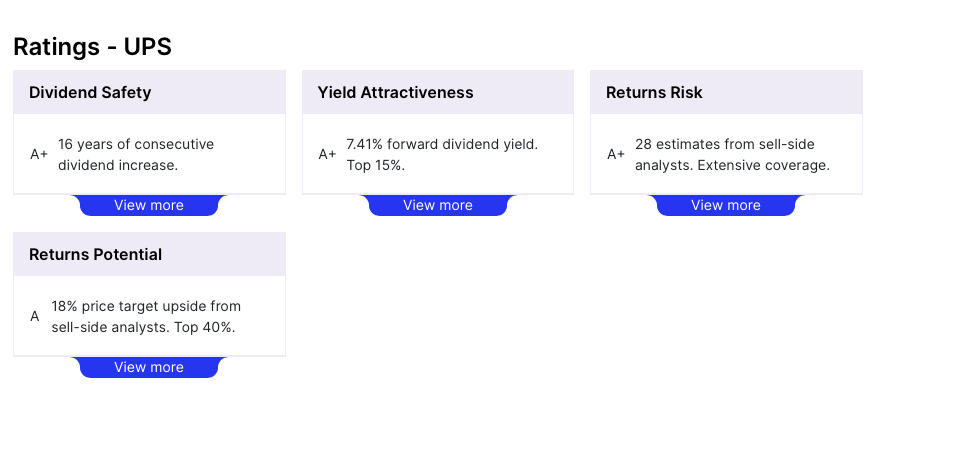964x460 pixels.
Task: Click the Returns Potential card title
Action: tap(95, 255)
